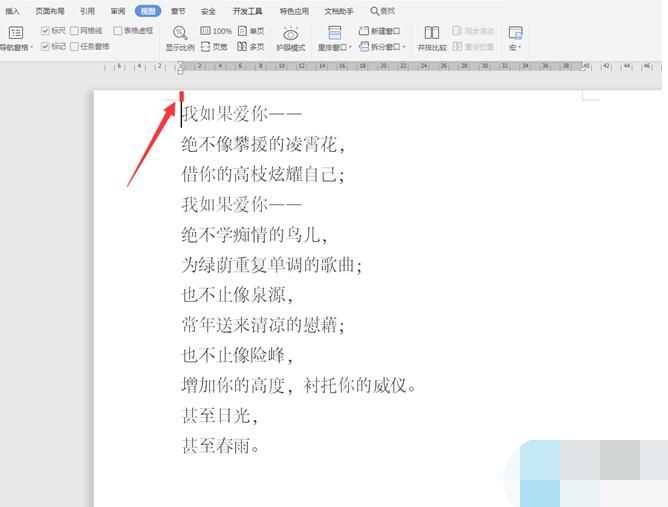
Task: Click the 显示比例 zoom magnifier icon
Action: [180, 33]
